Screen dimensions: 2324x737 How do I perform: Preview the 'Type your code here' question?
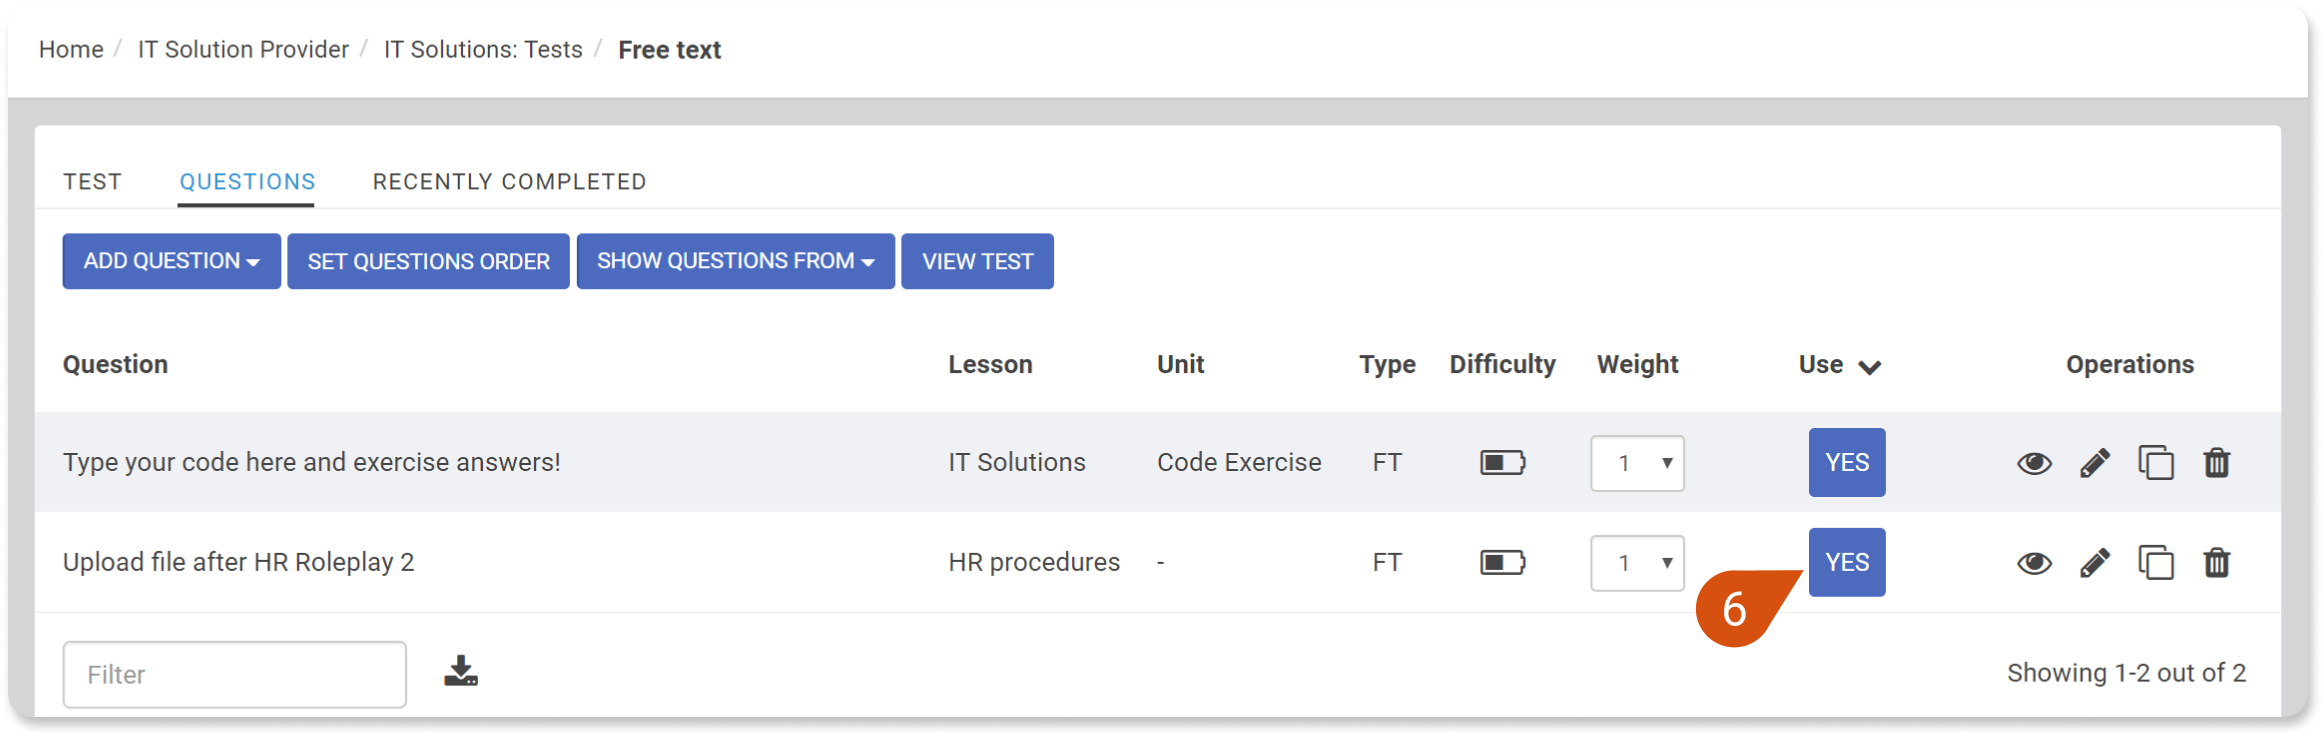(x=2034, y=463)
